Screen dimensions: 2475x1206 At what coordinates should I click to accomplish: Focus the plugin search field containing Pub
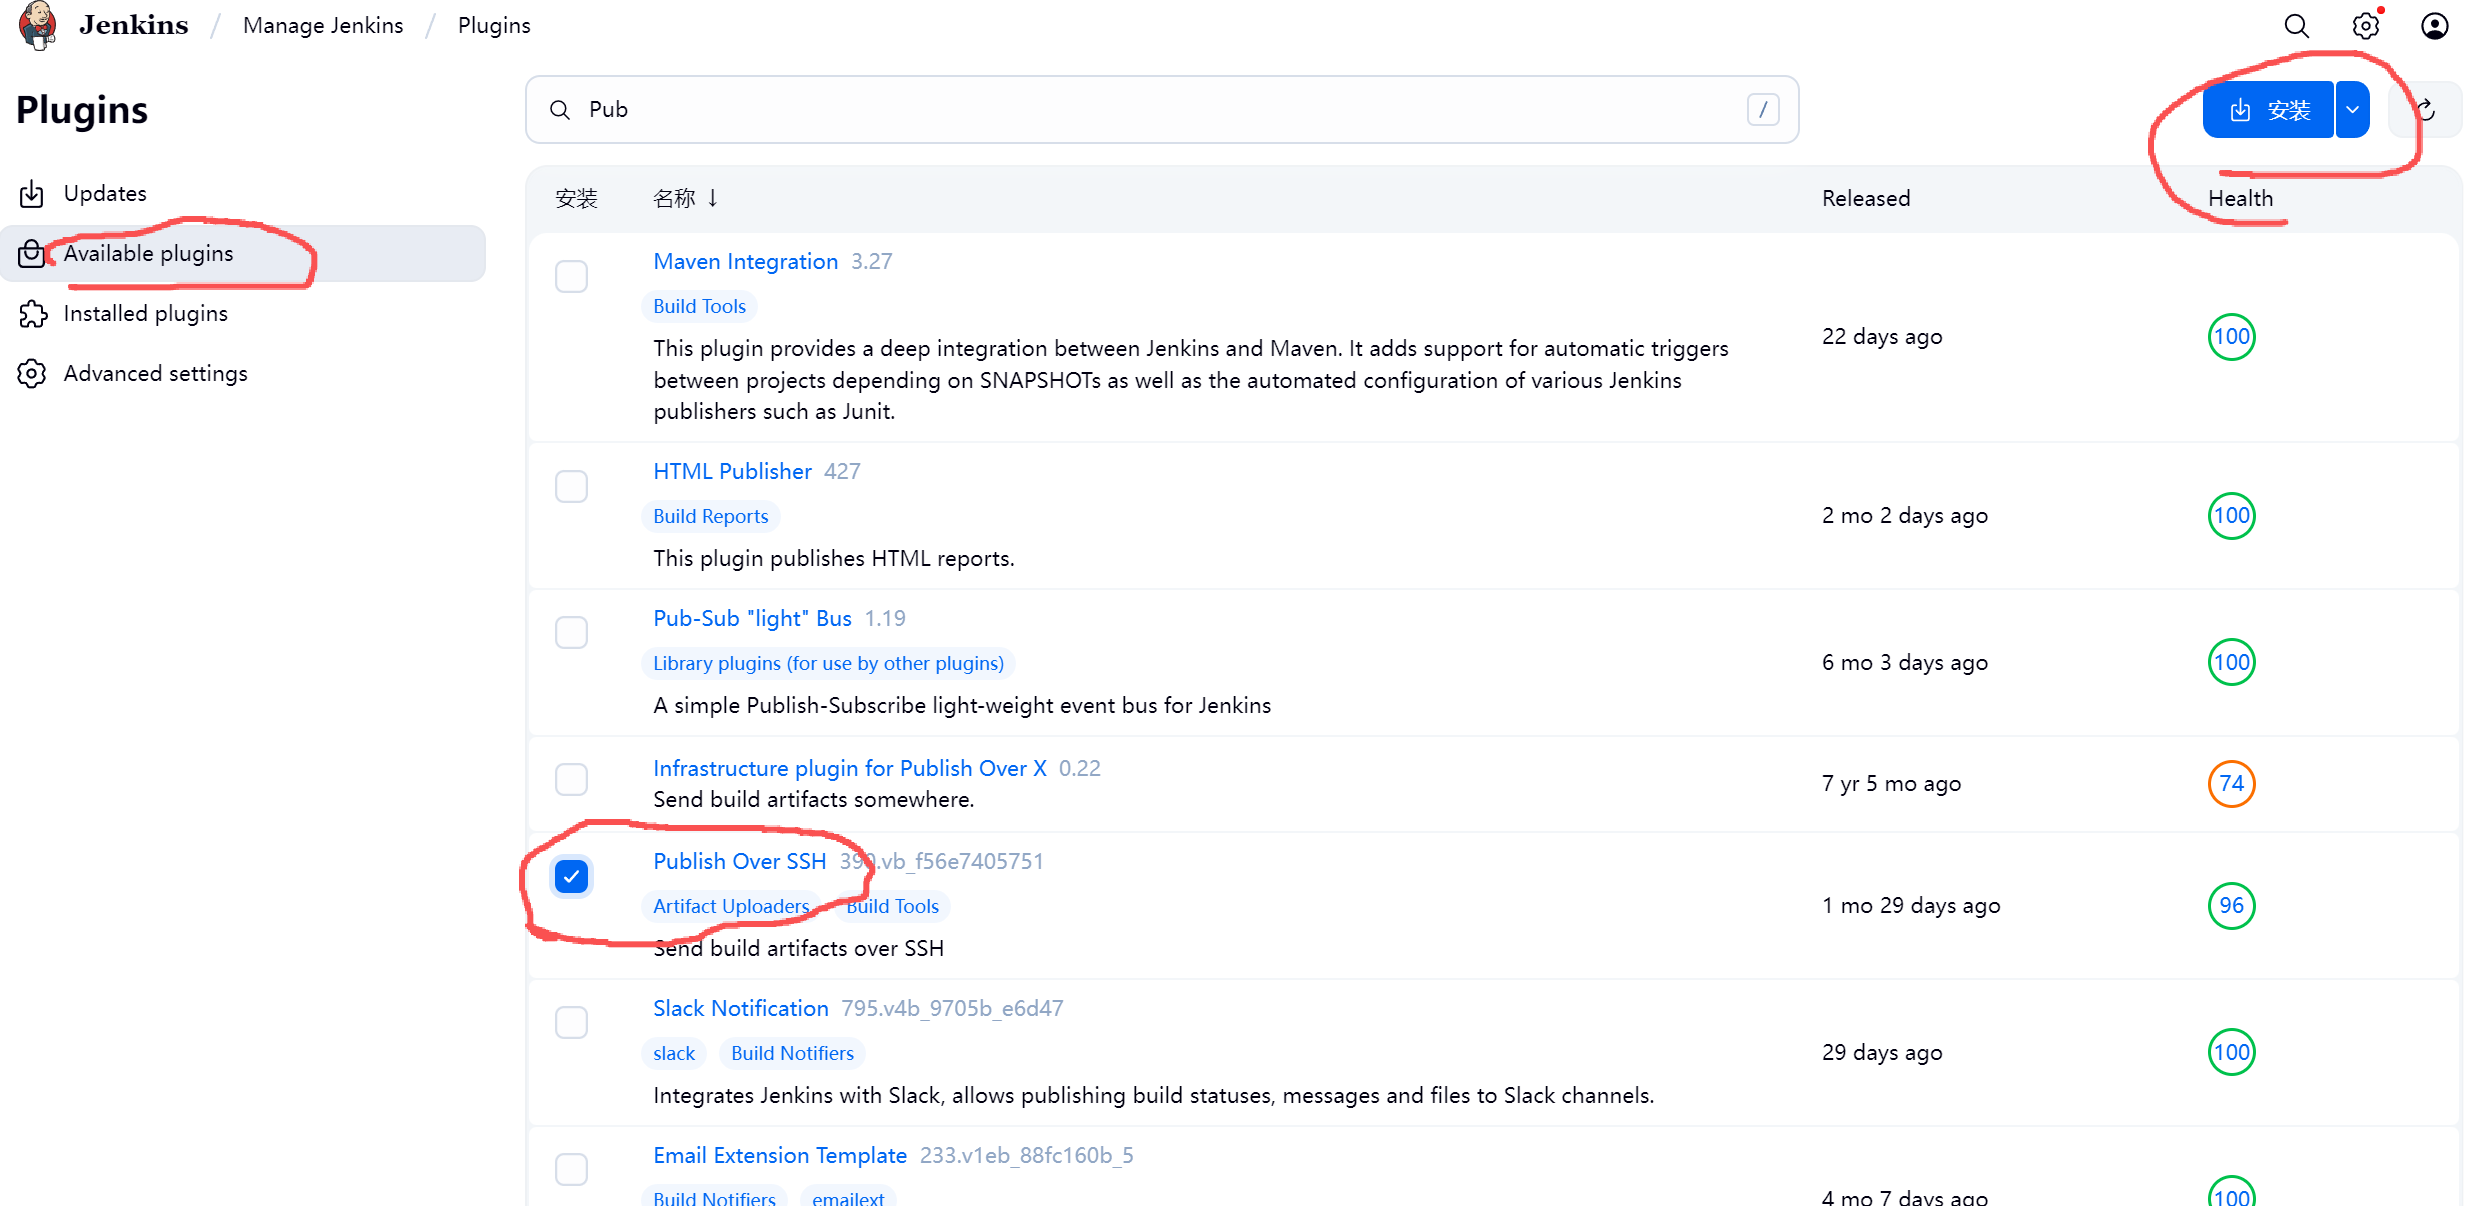(1162, 110)
